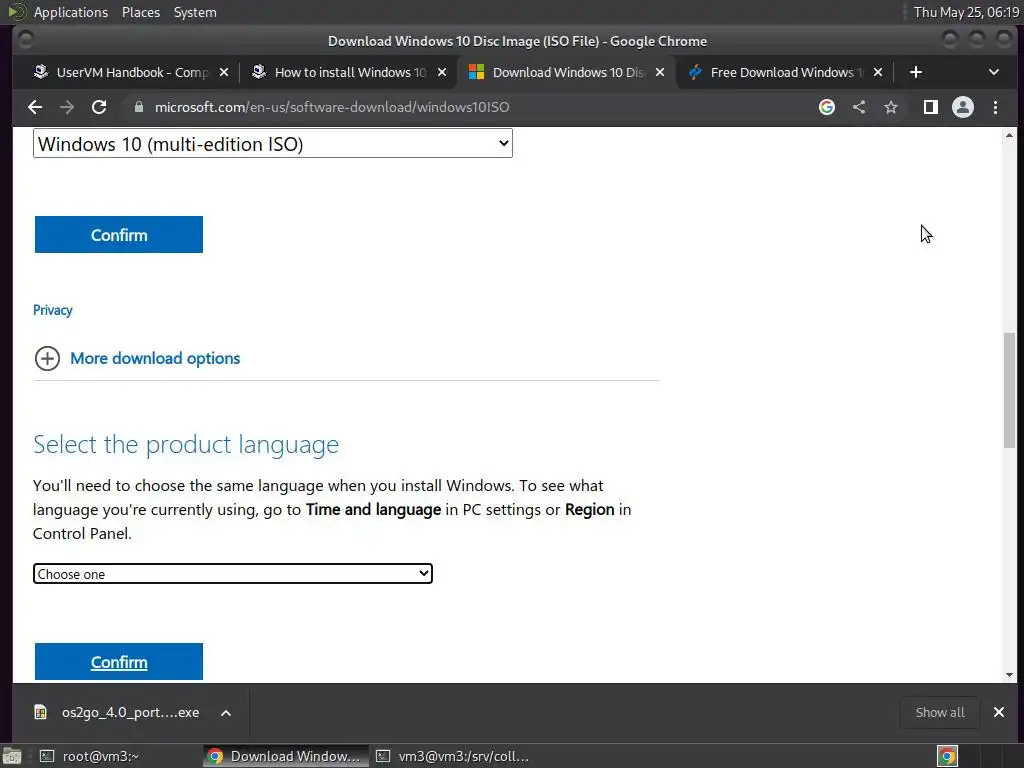Open the Chrome side panel

[931, 107]
